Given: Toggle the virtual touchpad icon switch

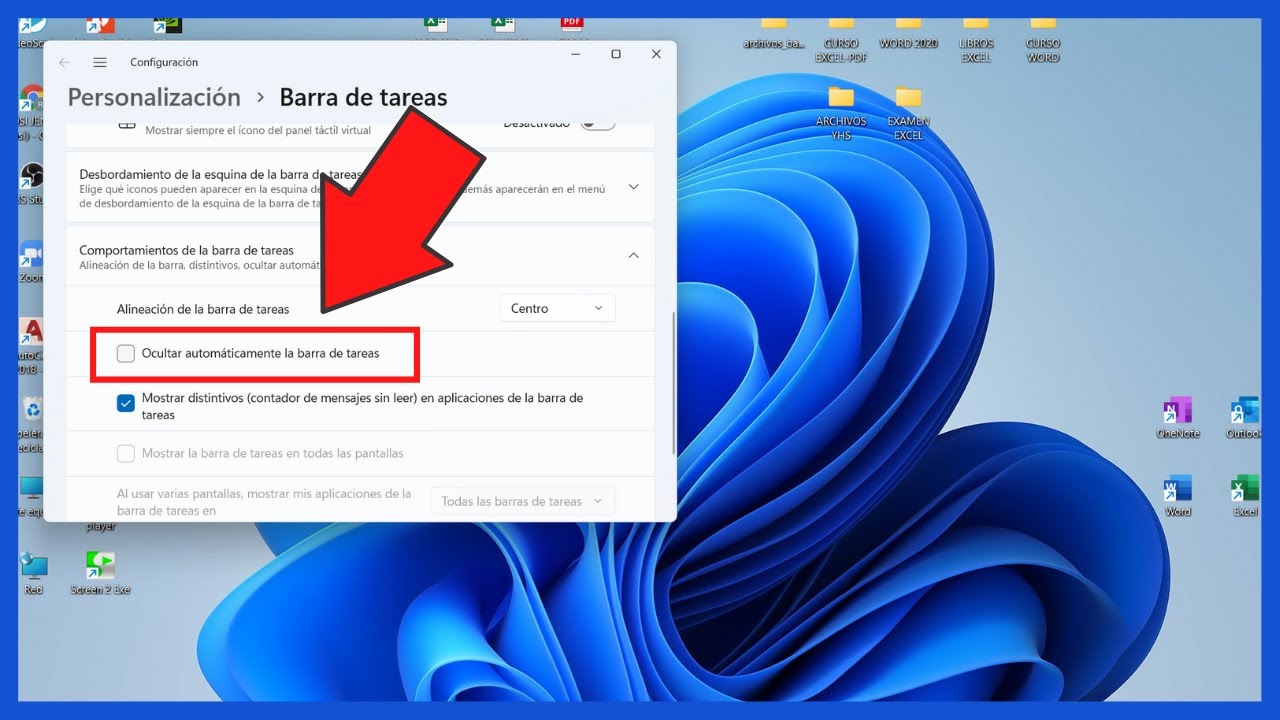Looking at the screenshot, I should pos(598,124).
